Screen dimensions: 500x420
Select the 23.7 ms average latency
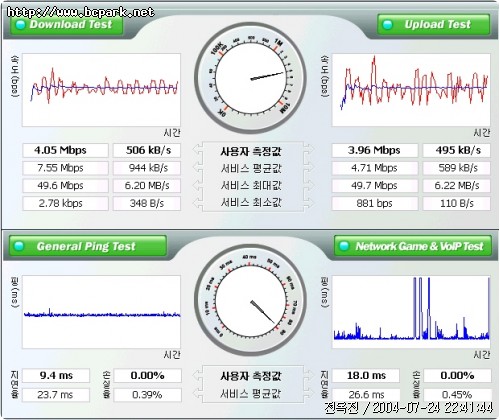click(56, 395)
